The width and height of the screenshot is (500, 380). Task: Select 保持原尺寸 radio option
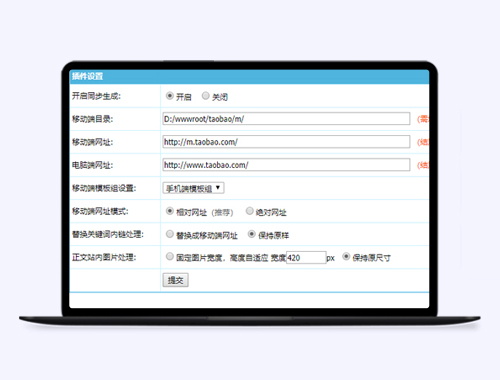pos(346,256)
